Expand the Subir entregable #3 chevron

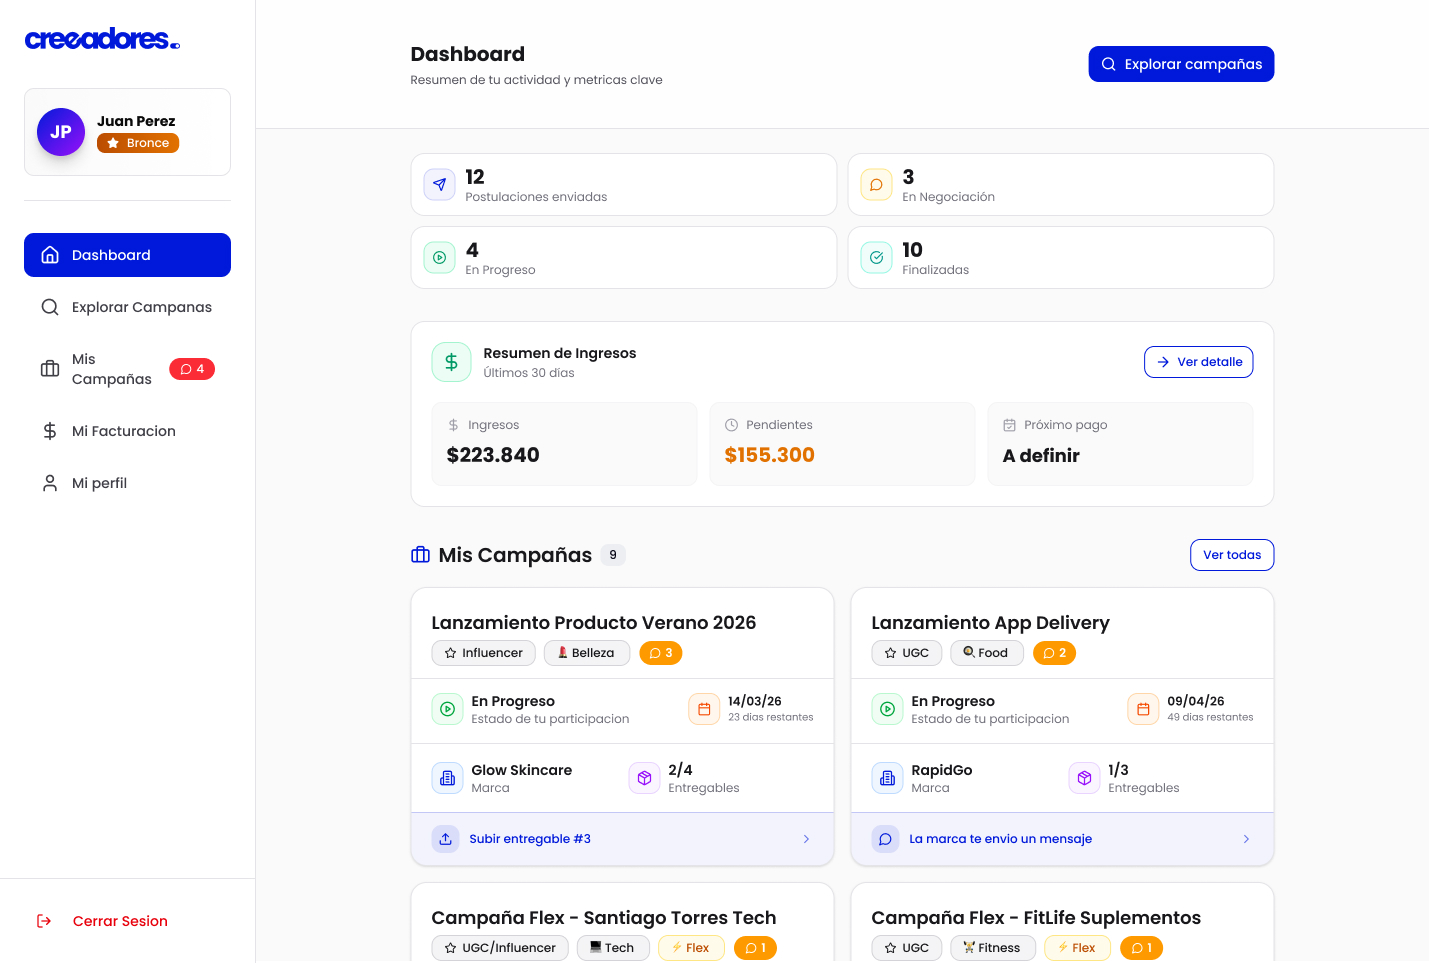click(806, 839)
